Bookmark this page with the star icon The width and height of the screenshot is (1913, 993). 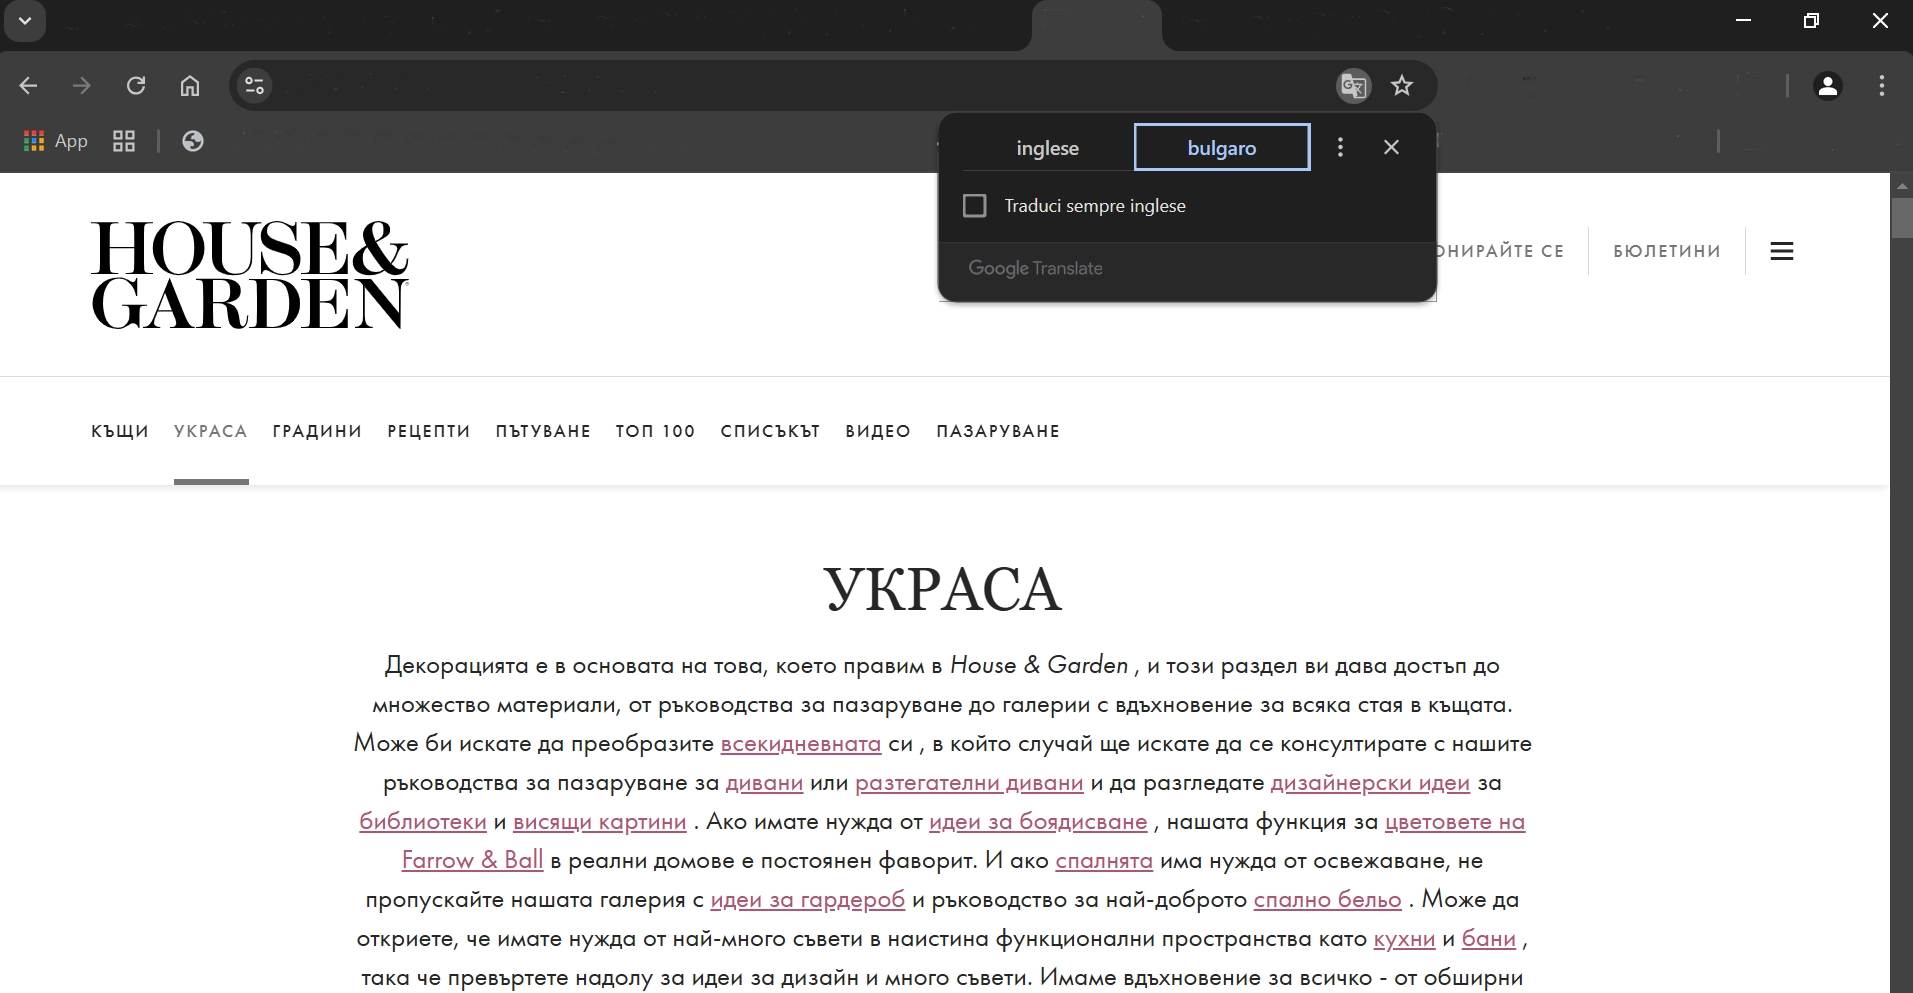(1402, 86)
